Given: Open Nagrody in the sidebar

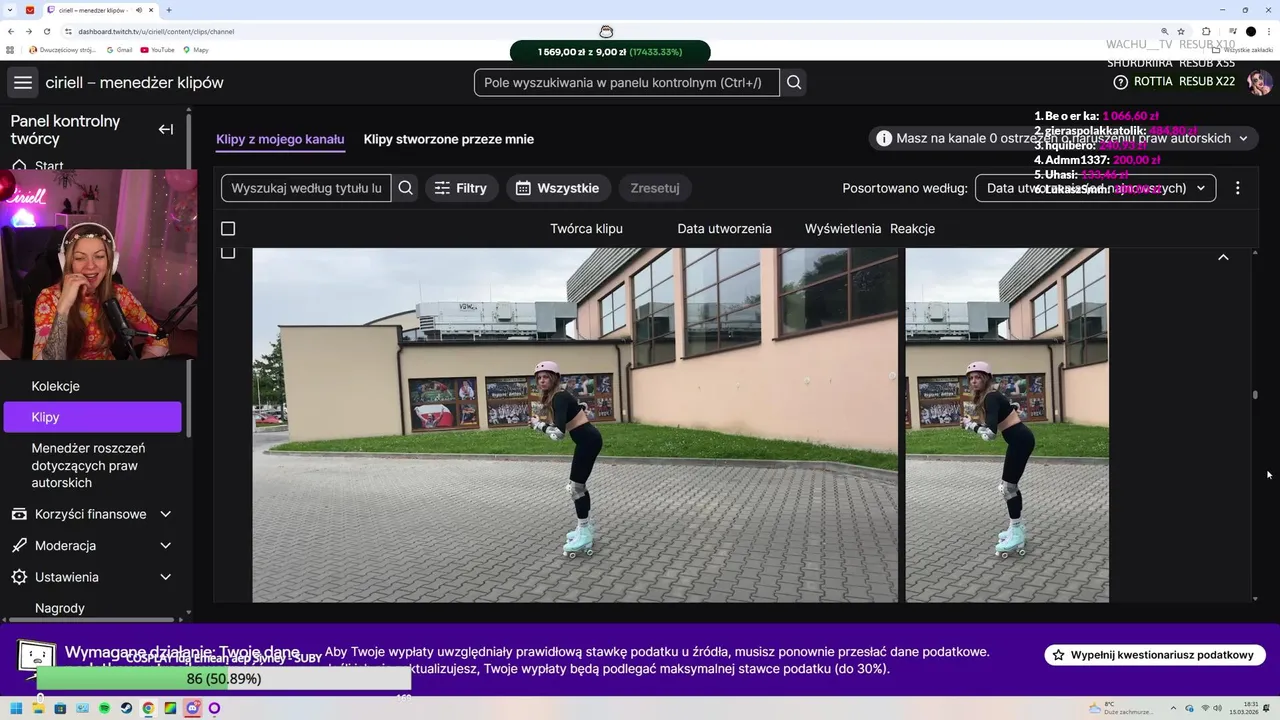Looking at the screenshot, I should pyautogui.click(x=59, y=608).
